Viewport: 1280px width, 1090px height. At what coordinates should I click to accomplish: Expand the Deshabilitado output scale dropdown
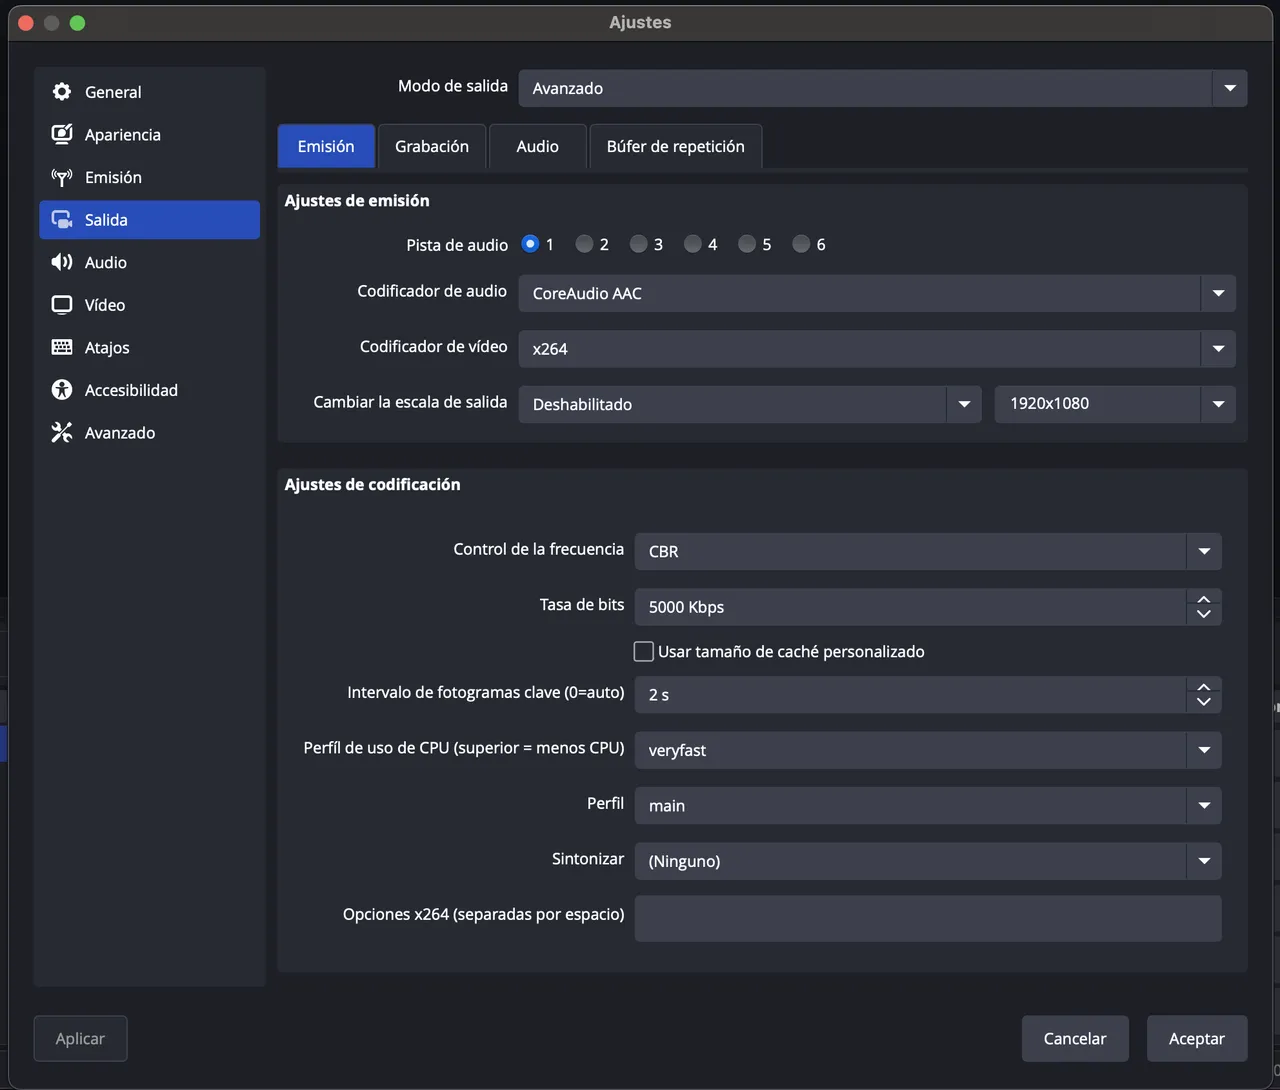pyautogui.click(x=750, y=404)
